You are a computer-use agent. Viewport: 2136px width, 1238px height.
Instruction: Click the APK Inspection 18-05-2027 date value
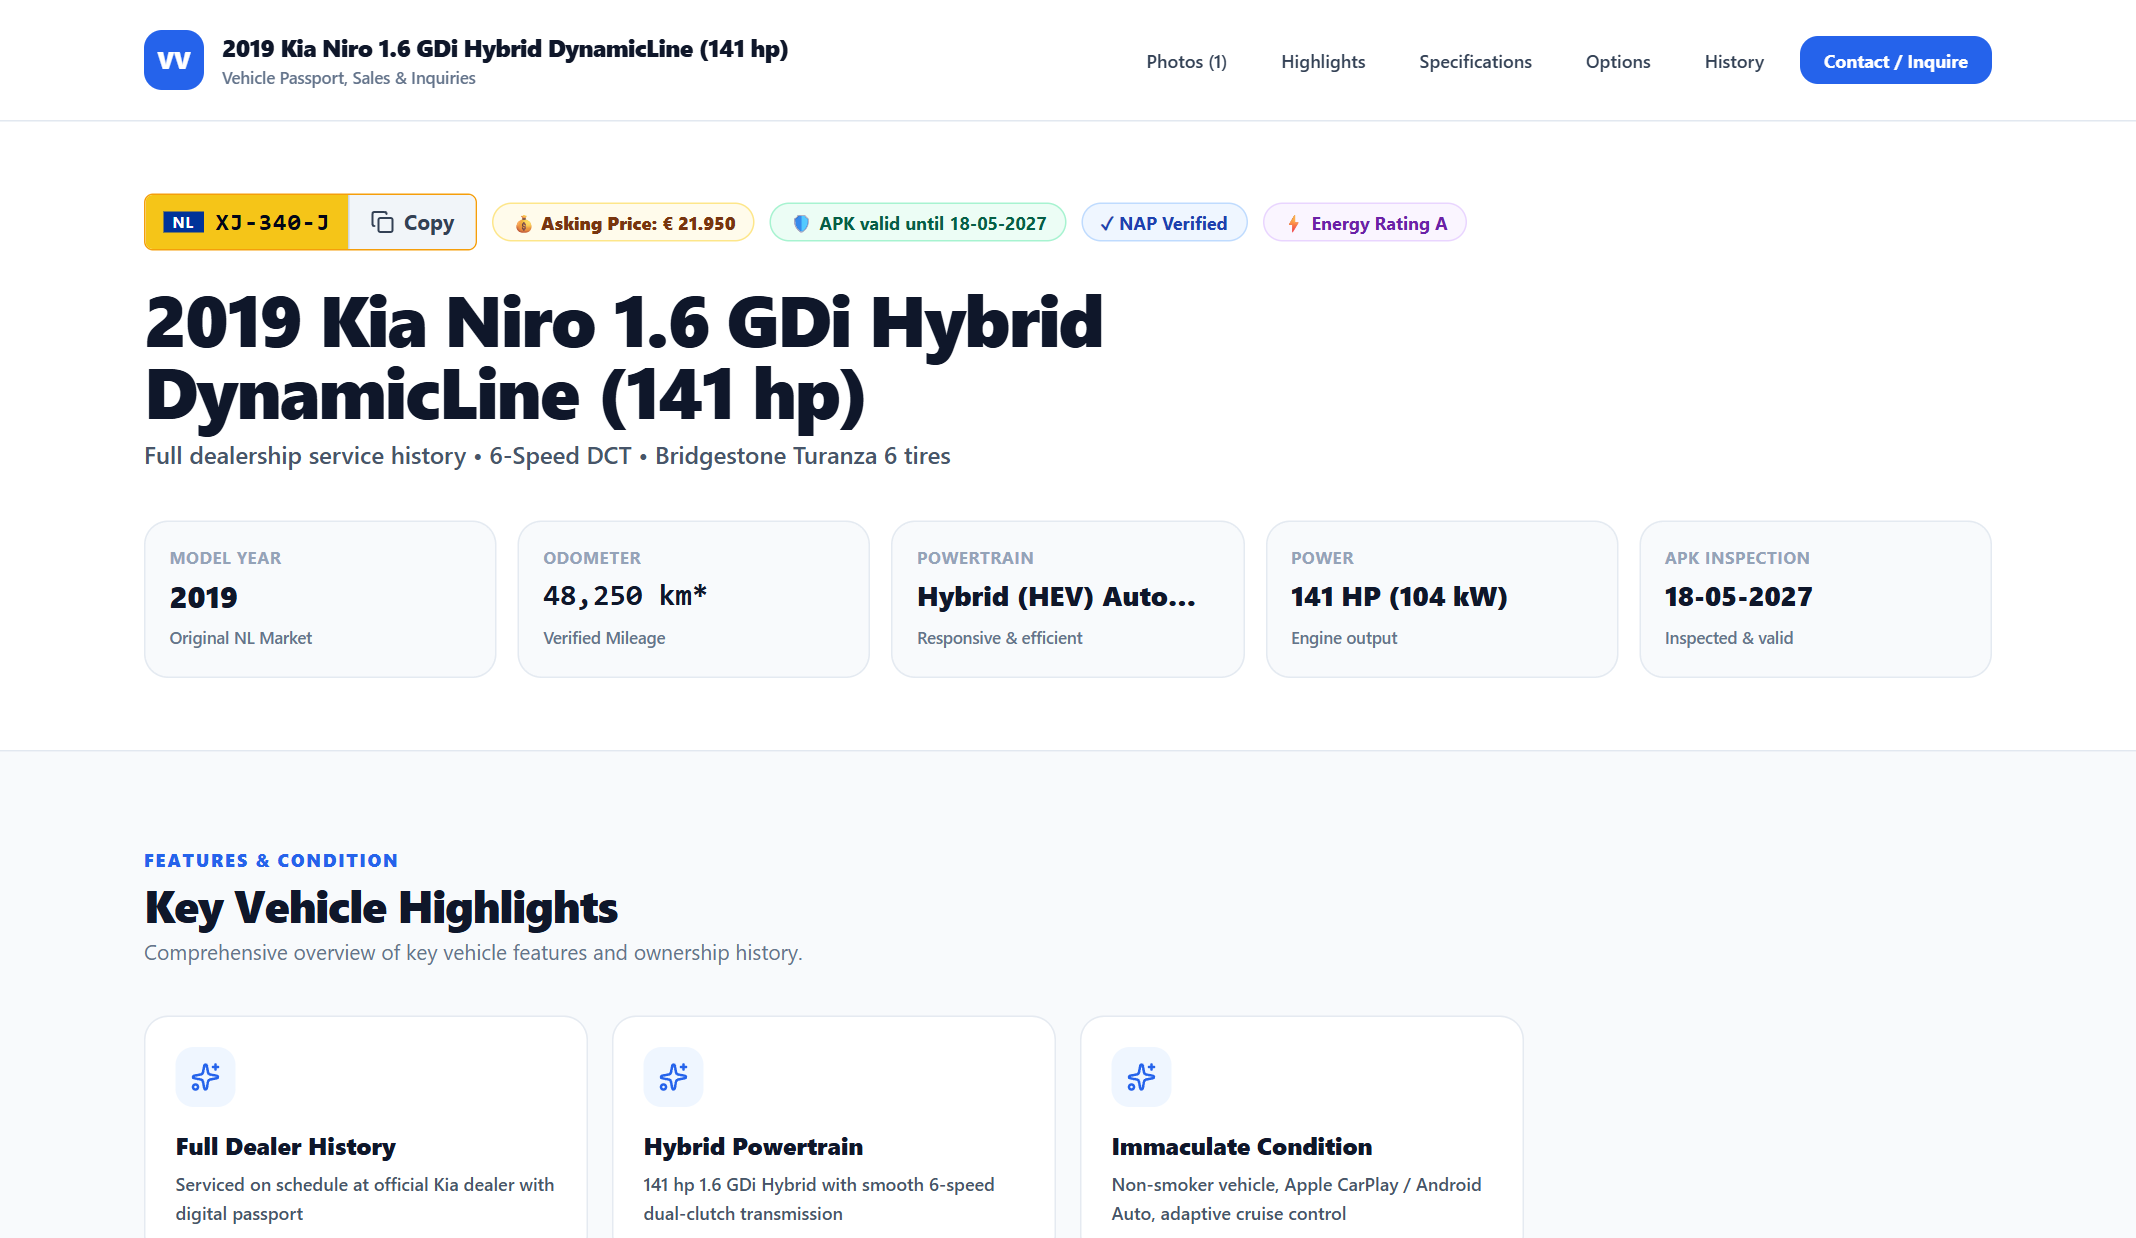(x=1738, y=597)
